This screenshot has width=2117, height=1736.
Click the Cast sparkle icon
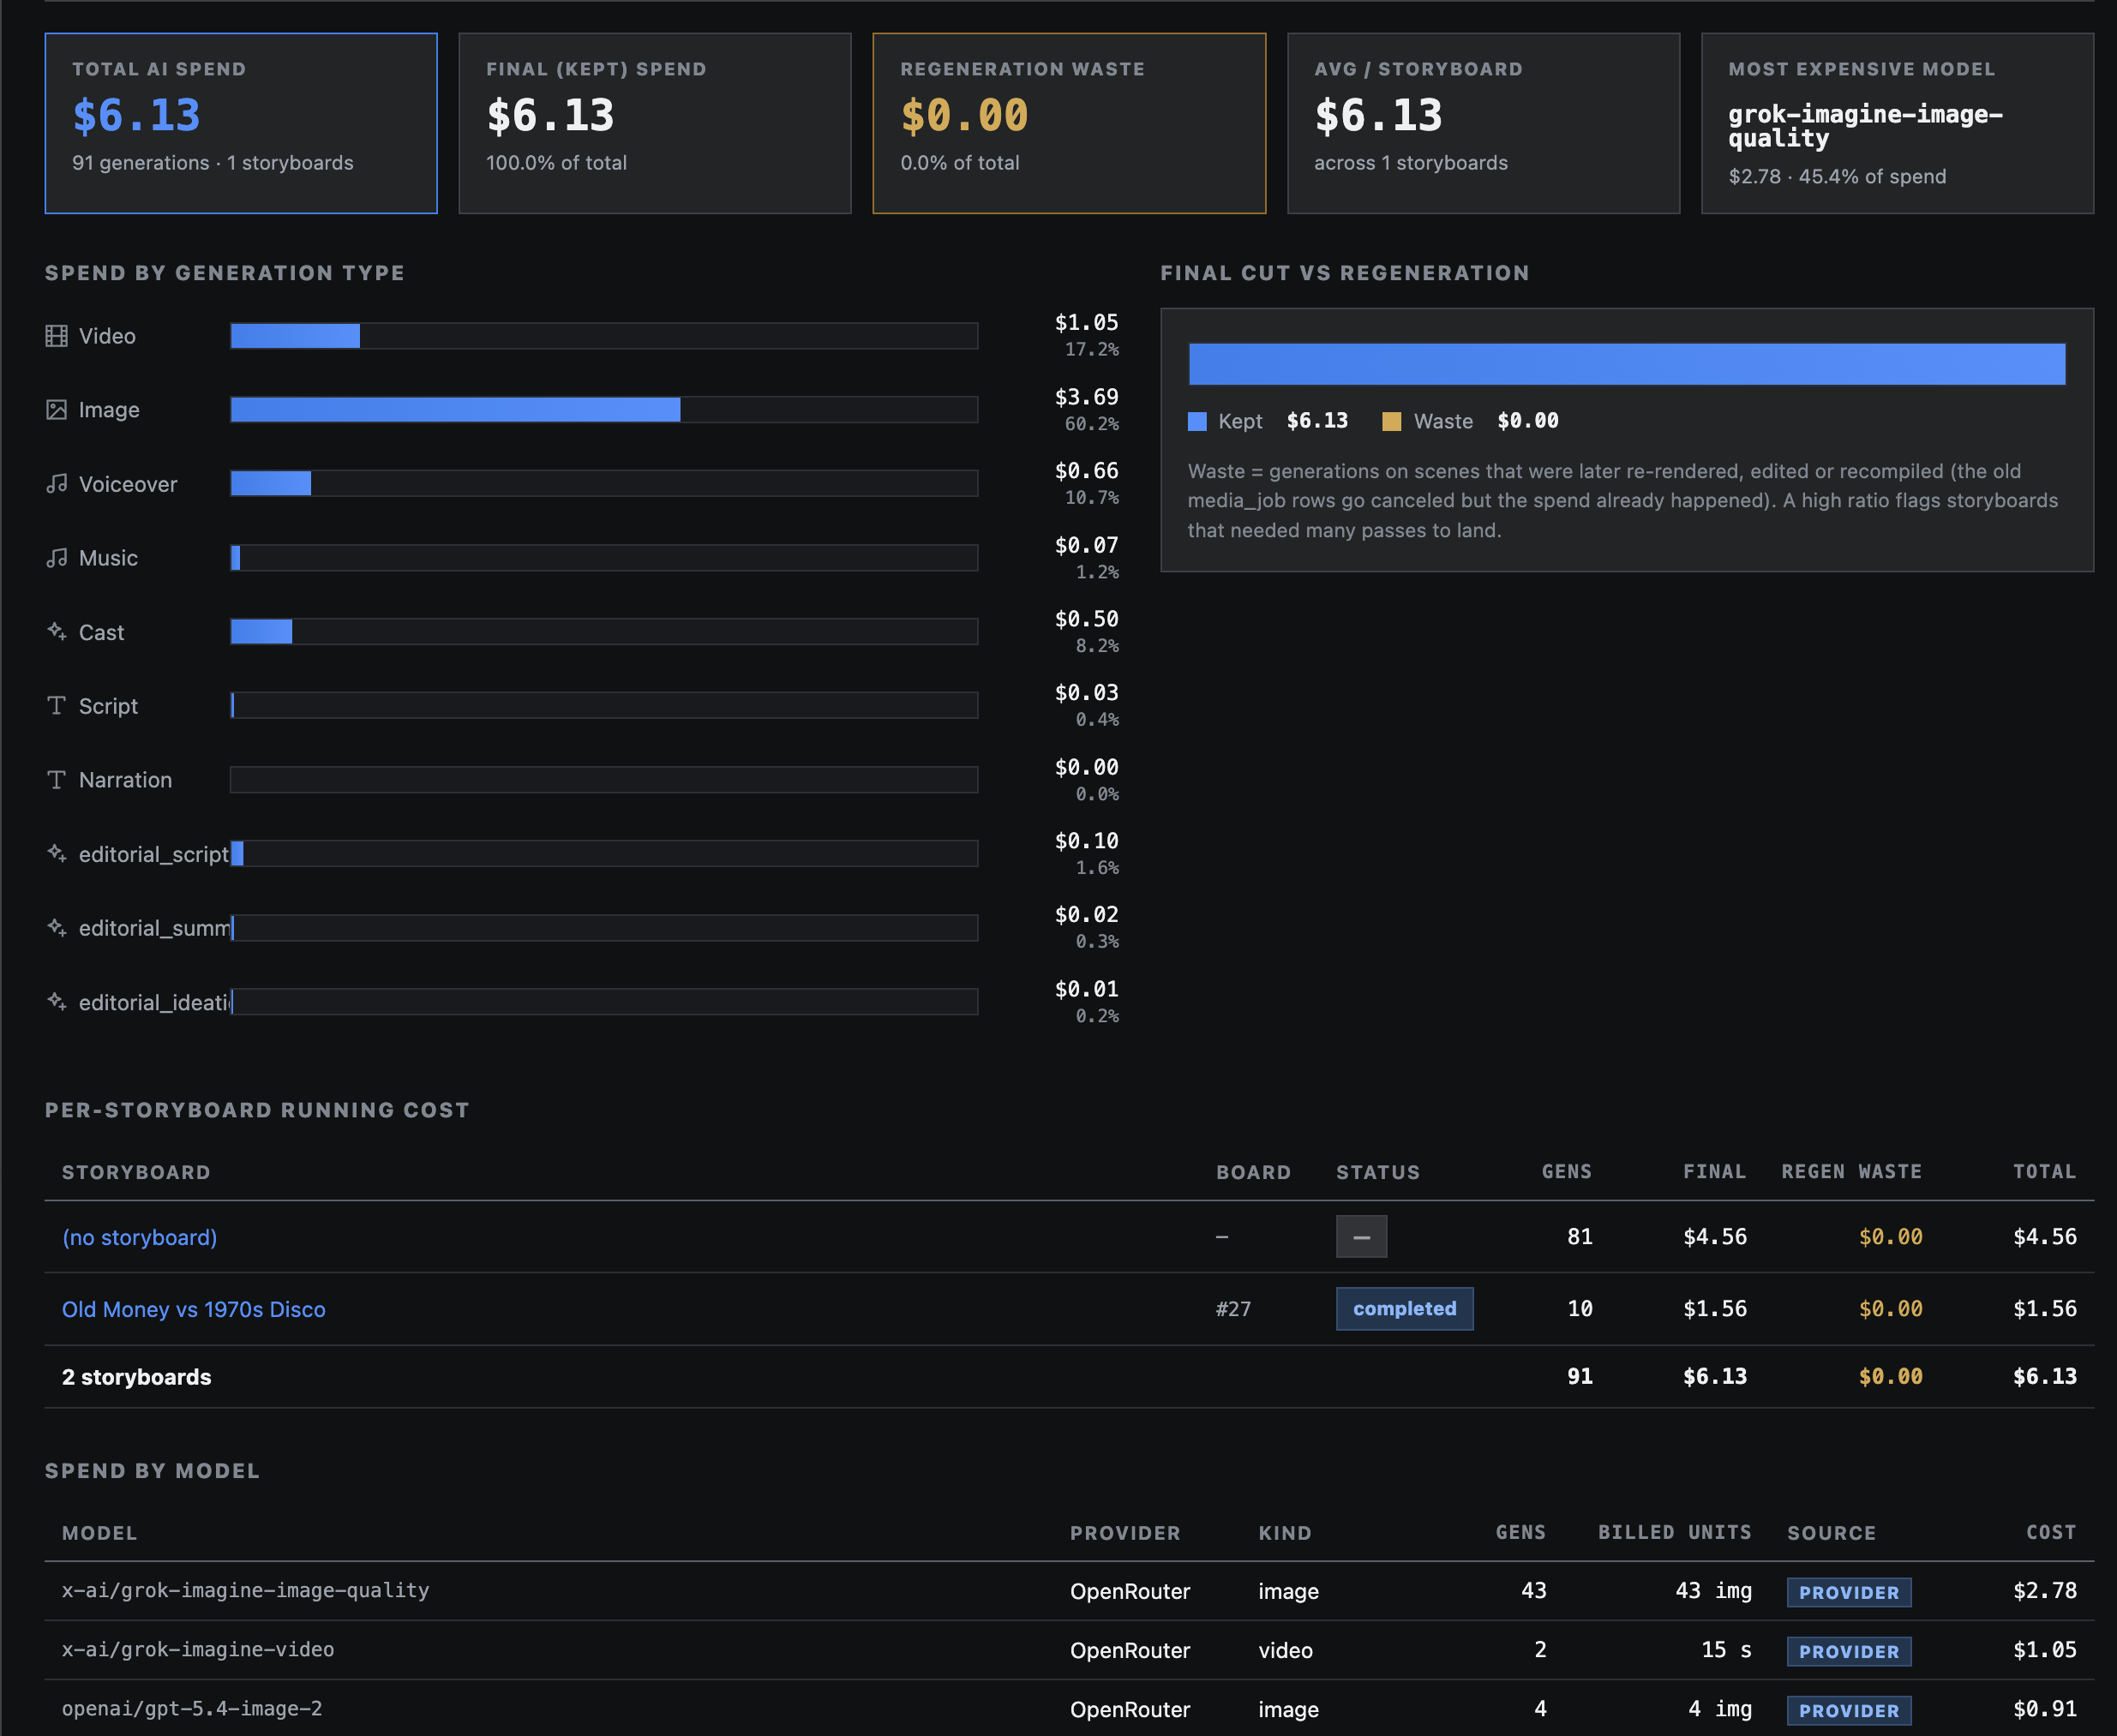click(56, 632)
